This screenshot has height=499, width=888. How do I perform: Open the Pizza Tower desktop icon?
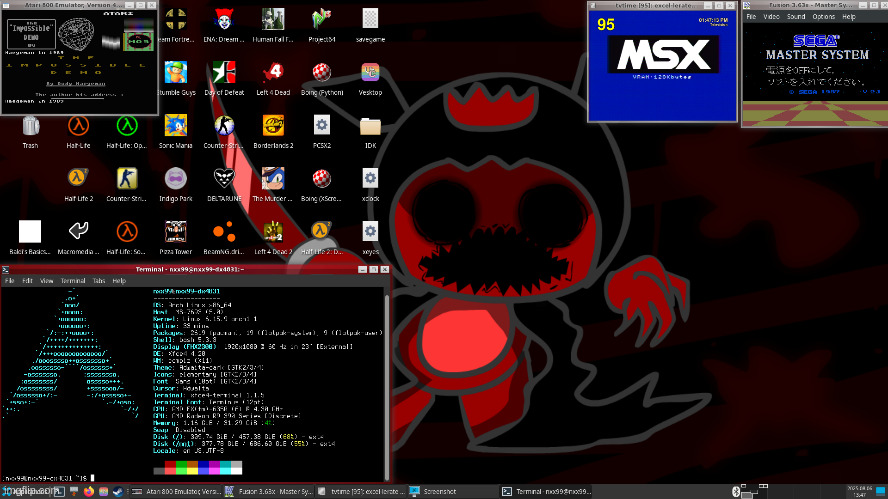click(176, 232)
